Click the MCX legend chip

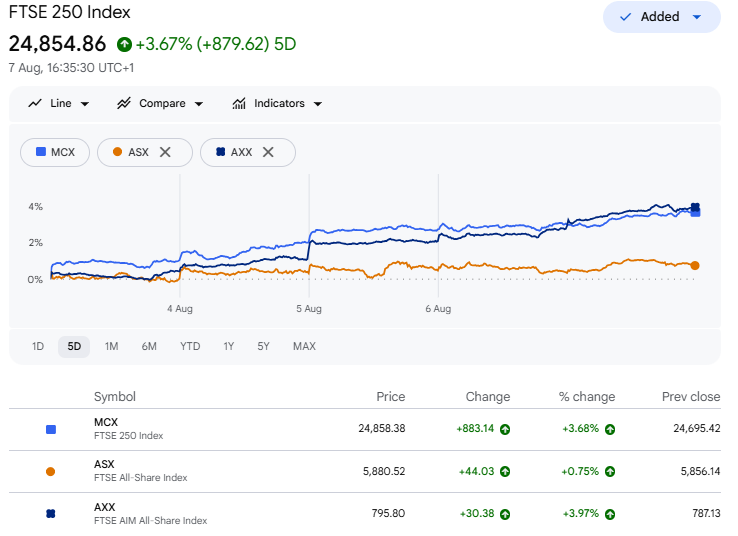click(55, 152)
